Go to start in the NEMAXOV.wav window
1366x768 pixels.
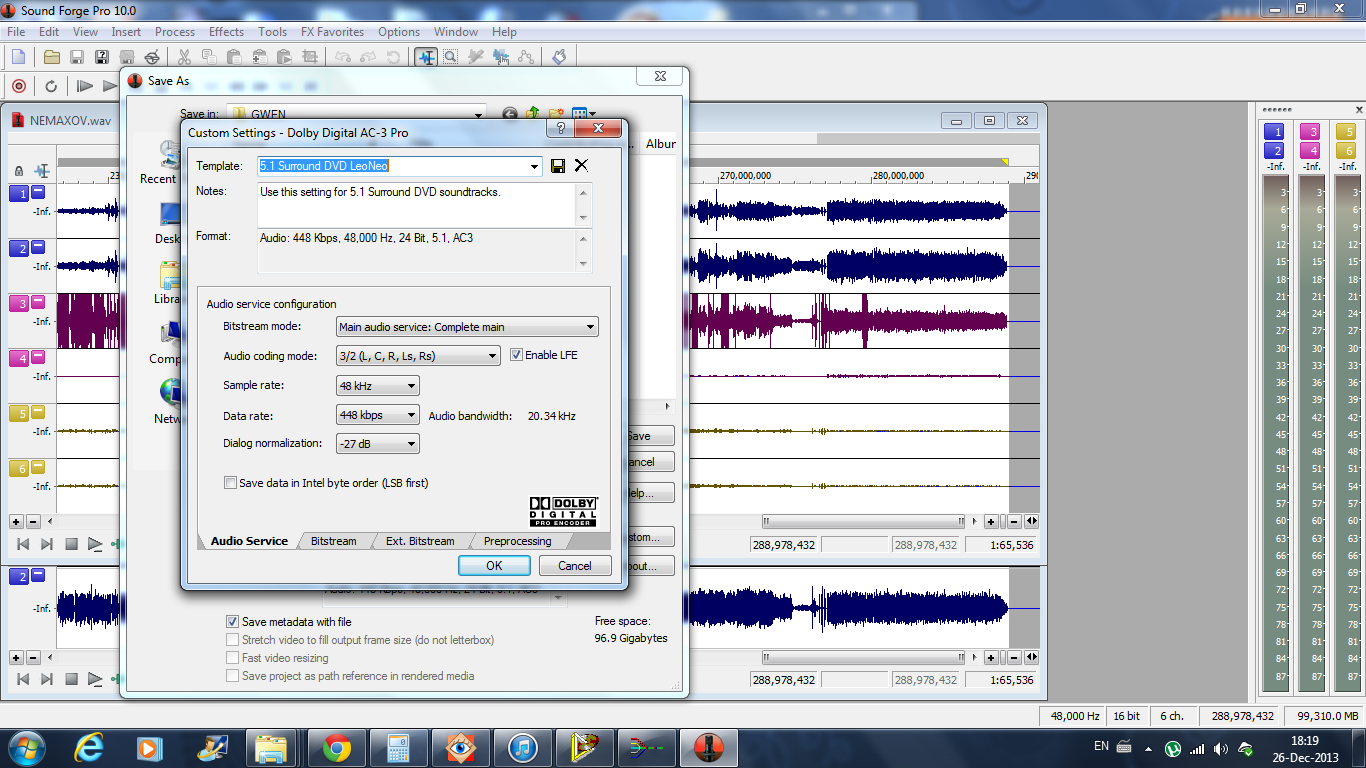coord(23,544)
